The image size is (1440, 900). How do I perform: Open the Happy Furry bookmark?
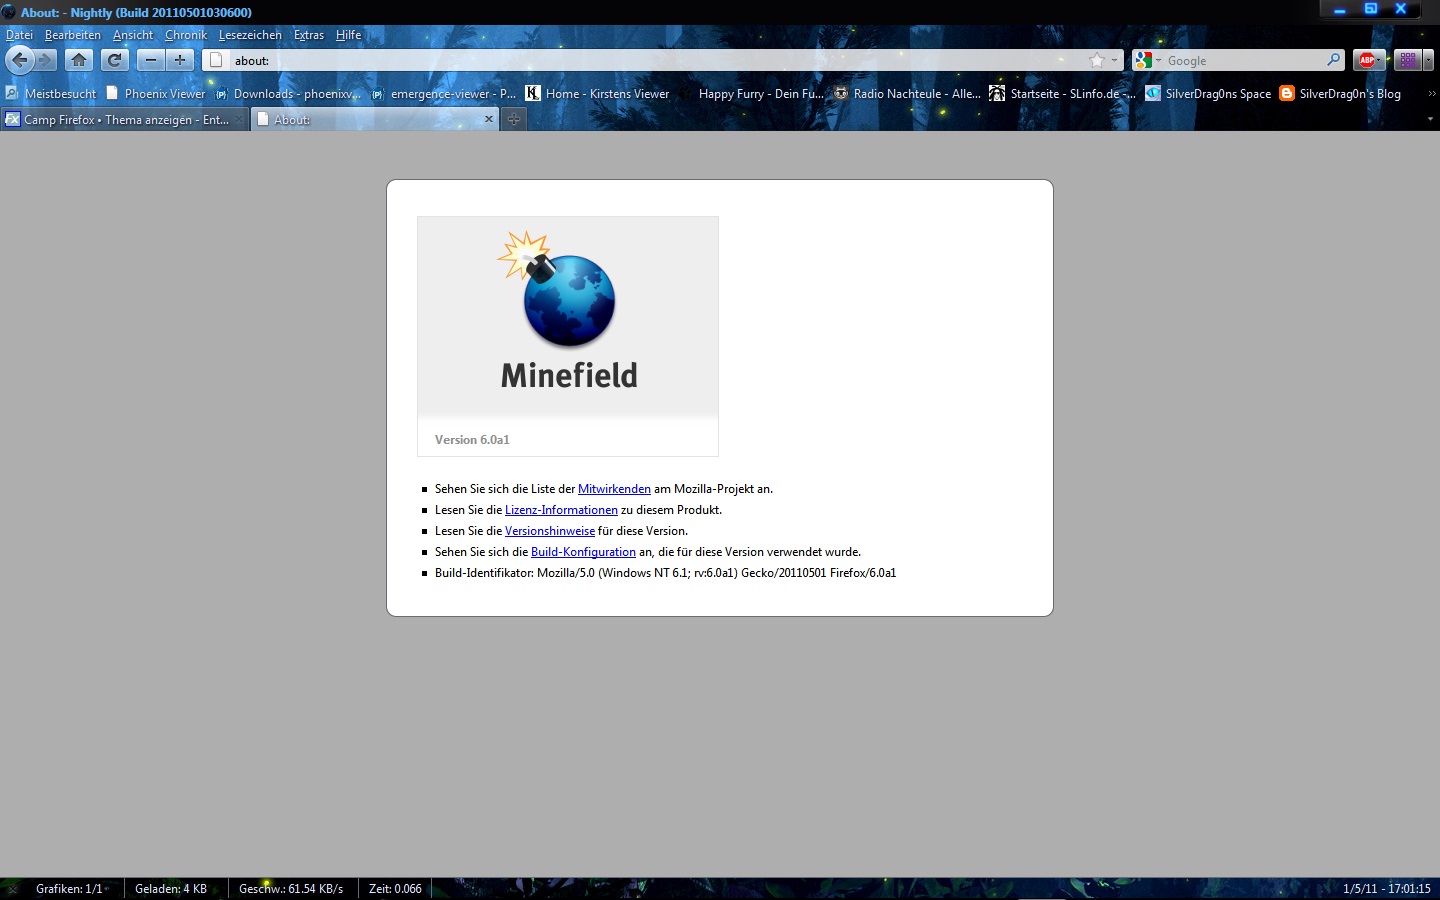(752, 93)
